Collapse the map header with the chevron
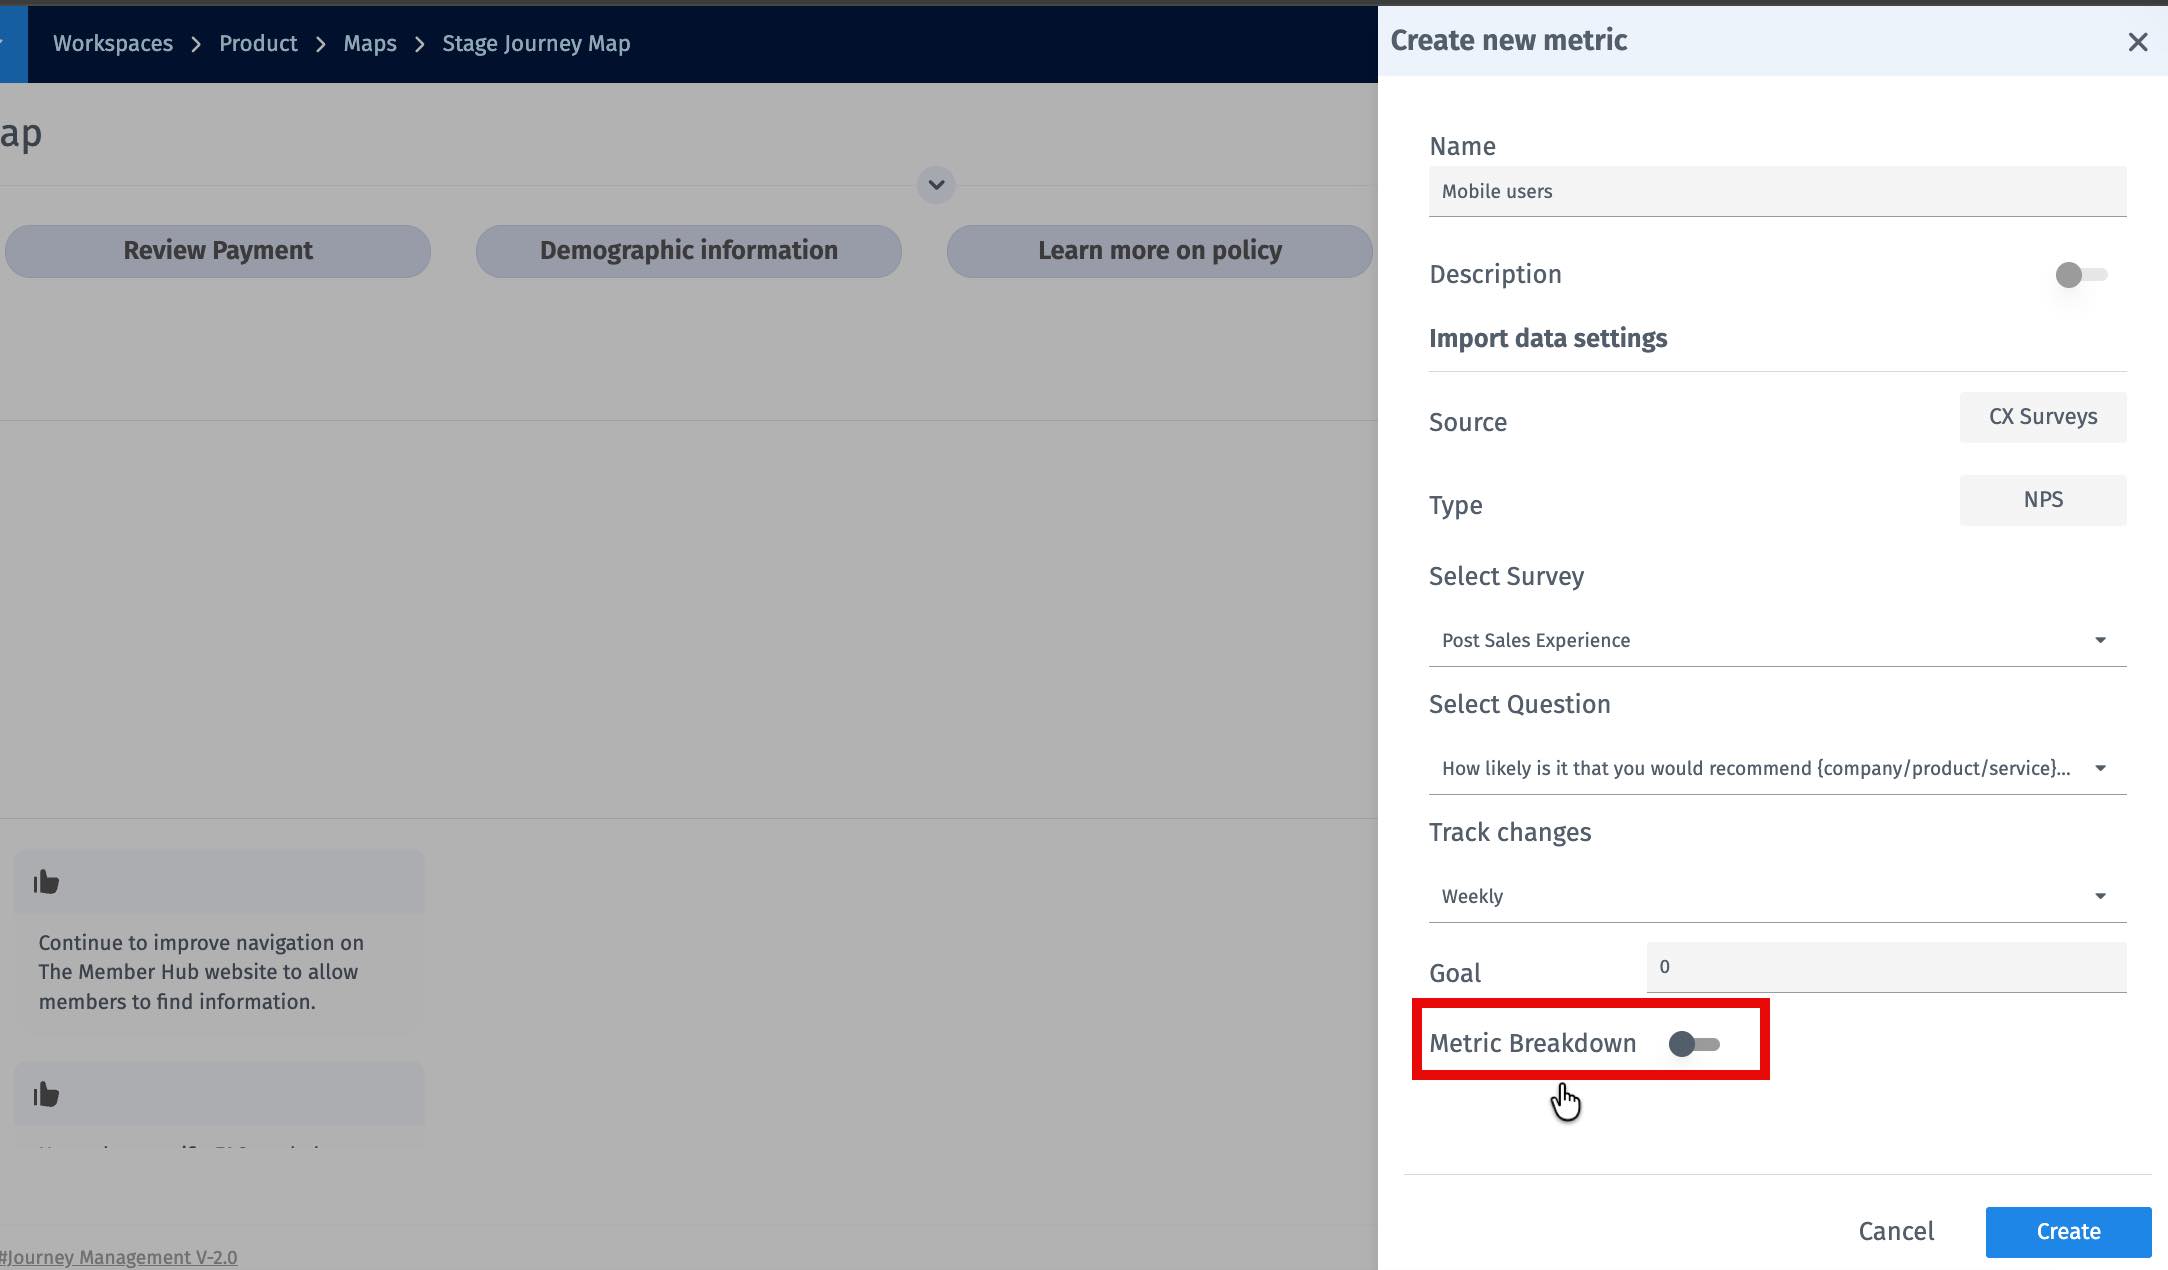The image size is (2168, 1270). [934, 185]
